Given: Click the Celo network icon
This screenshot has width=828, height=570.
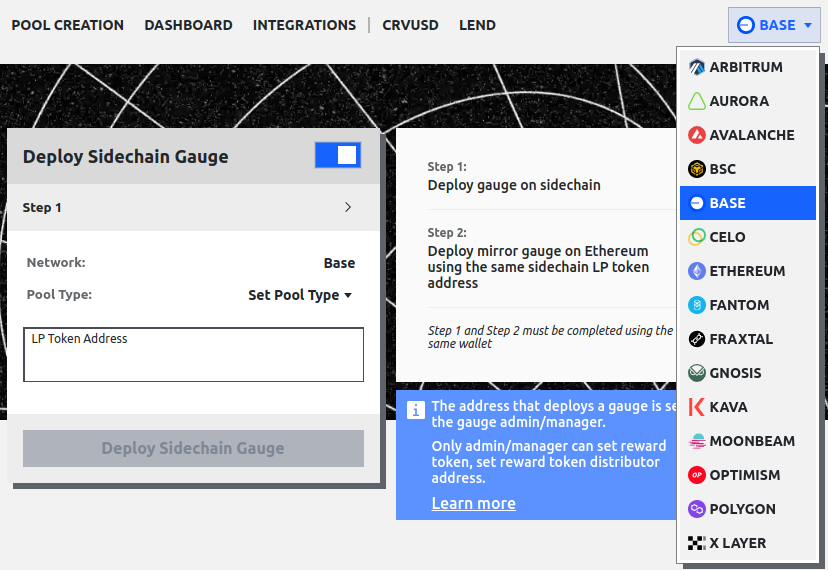Looking at the screenshot, I should (697, 237).
